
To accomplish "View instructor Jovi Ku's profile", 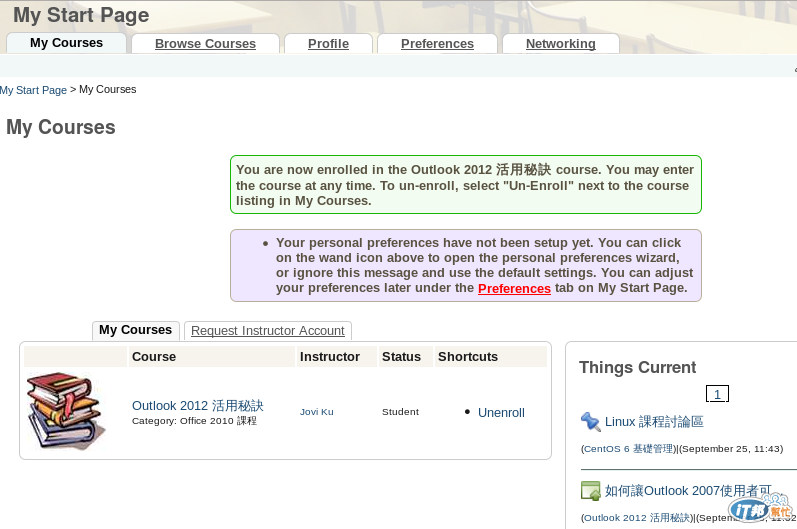I will pos(317,412).
